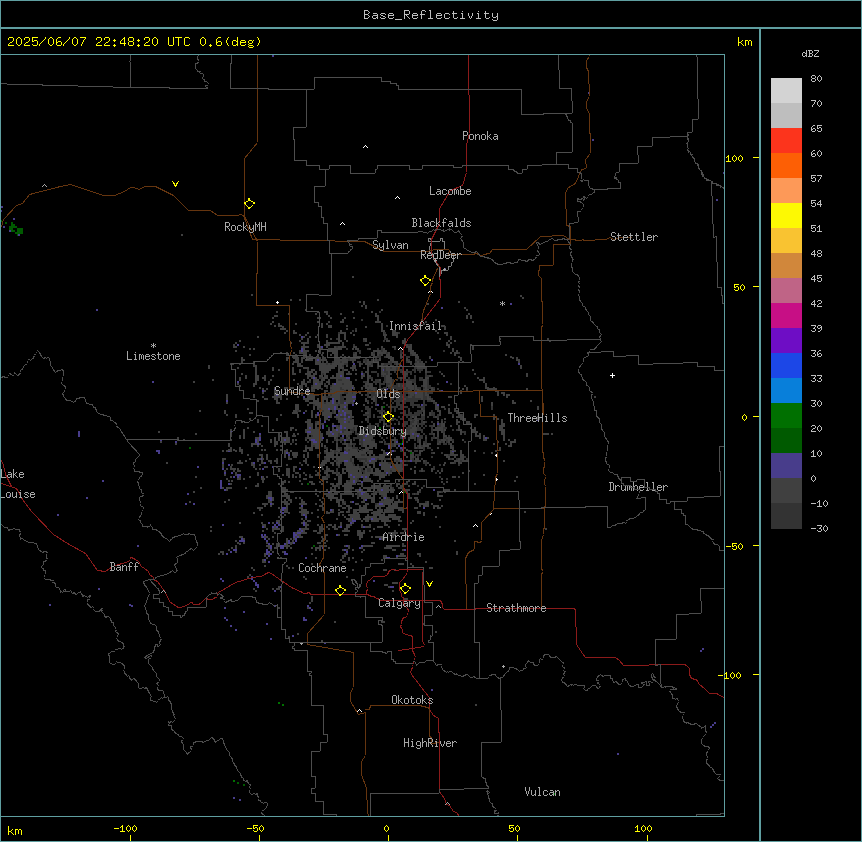Select the 42 dBZ magenta swatch
The image size is (862, 842).
coord(786,315)
